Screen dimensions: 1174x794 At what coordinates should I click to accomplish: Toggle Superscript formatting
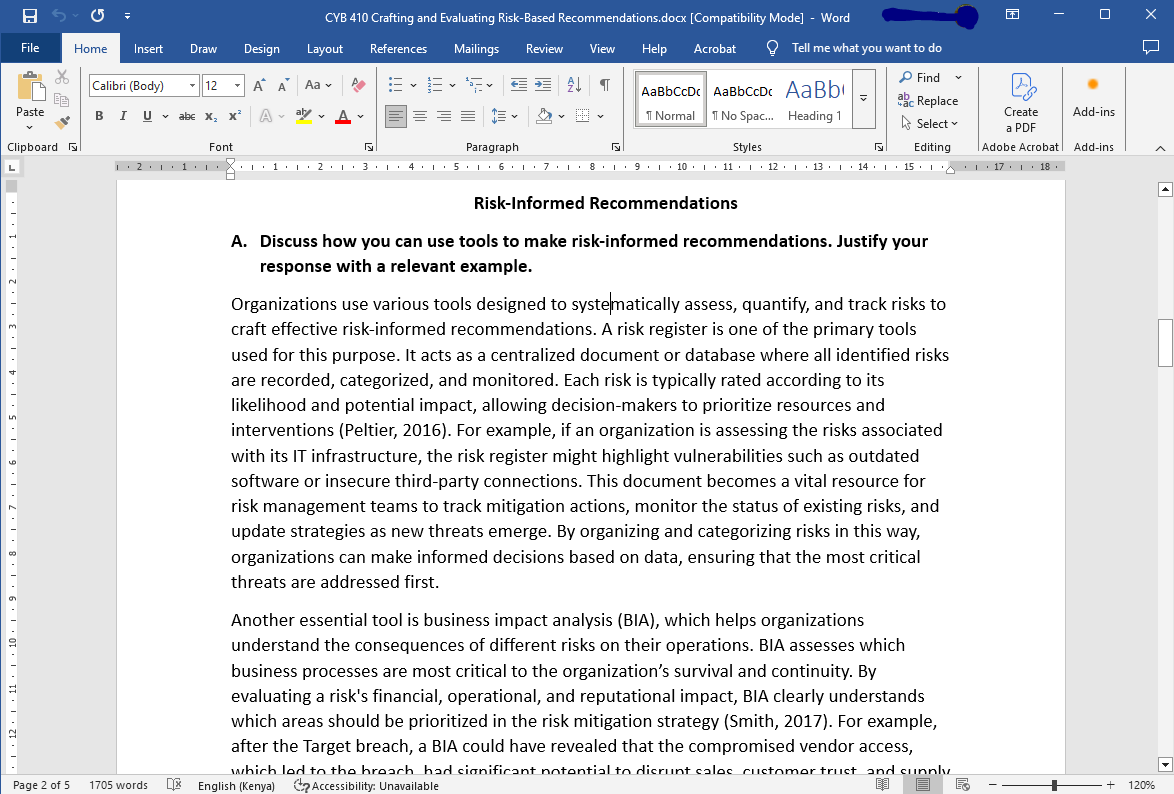[235, 116]
